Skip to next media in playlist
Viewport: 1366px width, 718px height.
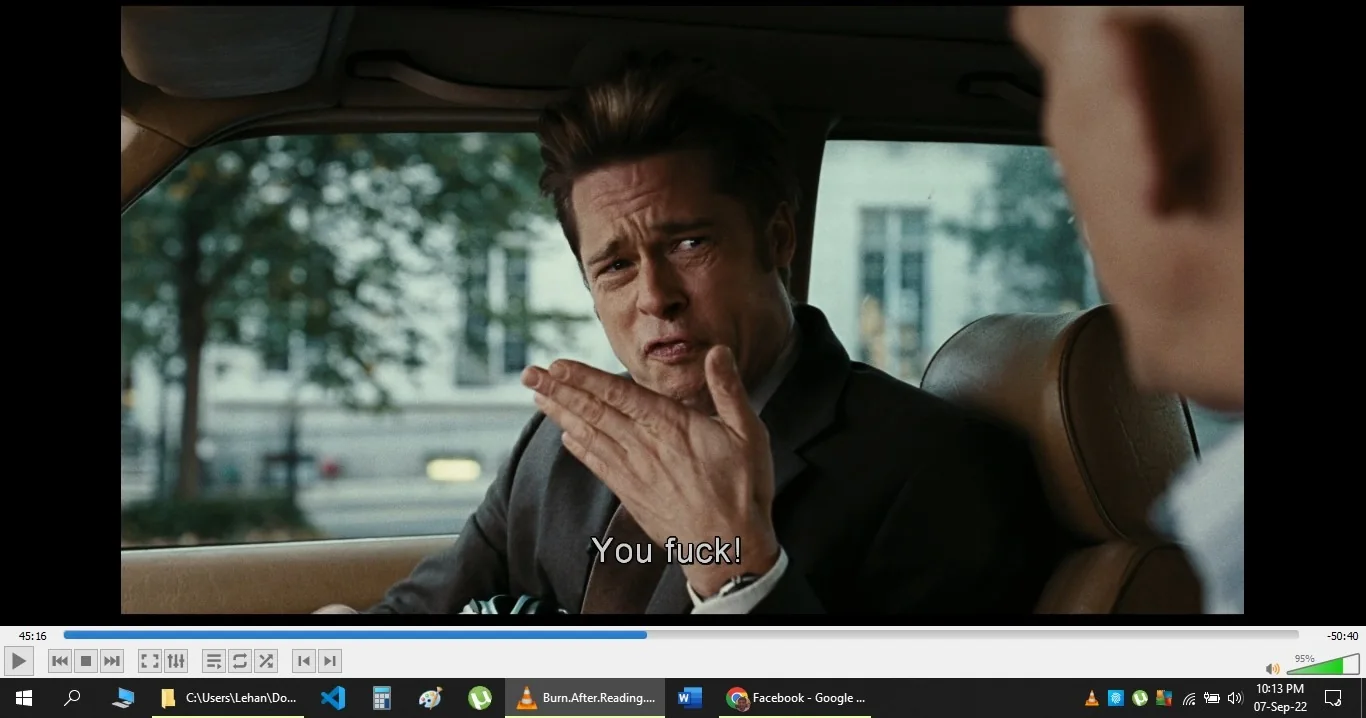click(112, 661)
